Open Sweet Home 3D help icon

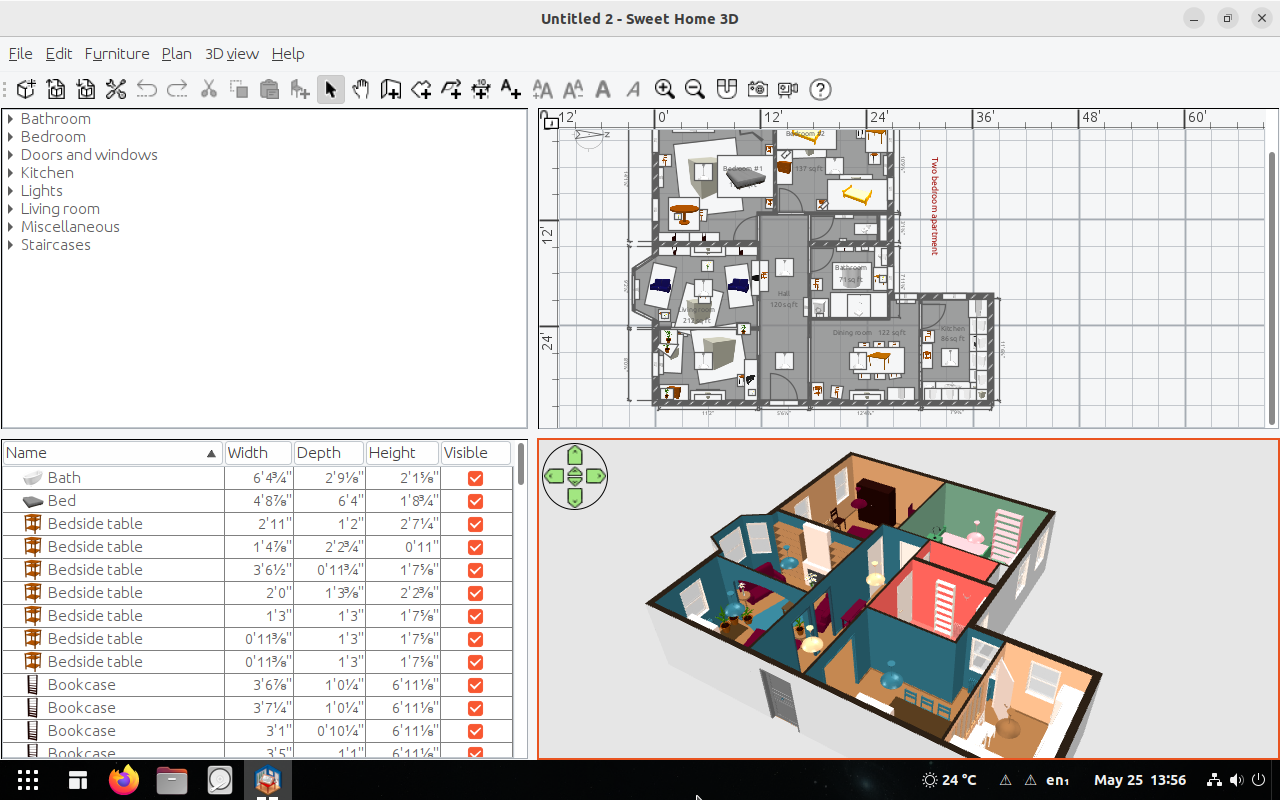coord(820,89)
